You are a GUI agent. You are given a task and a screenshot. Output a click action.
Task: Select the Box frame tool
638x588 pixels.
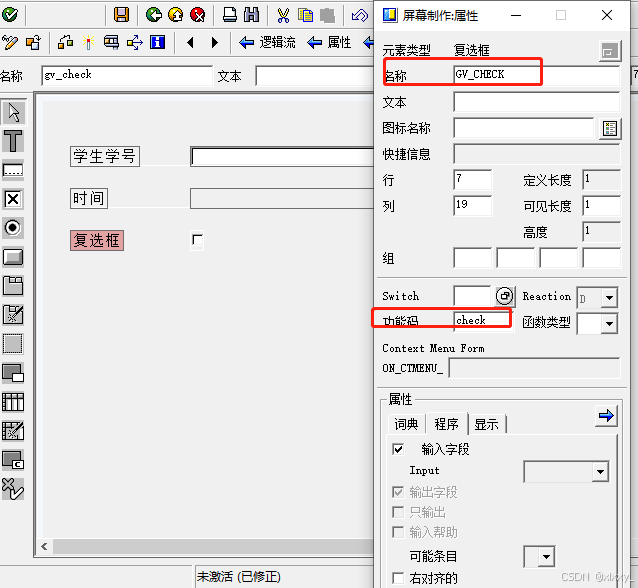click(x=13, y=344)
